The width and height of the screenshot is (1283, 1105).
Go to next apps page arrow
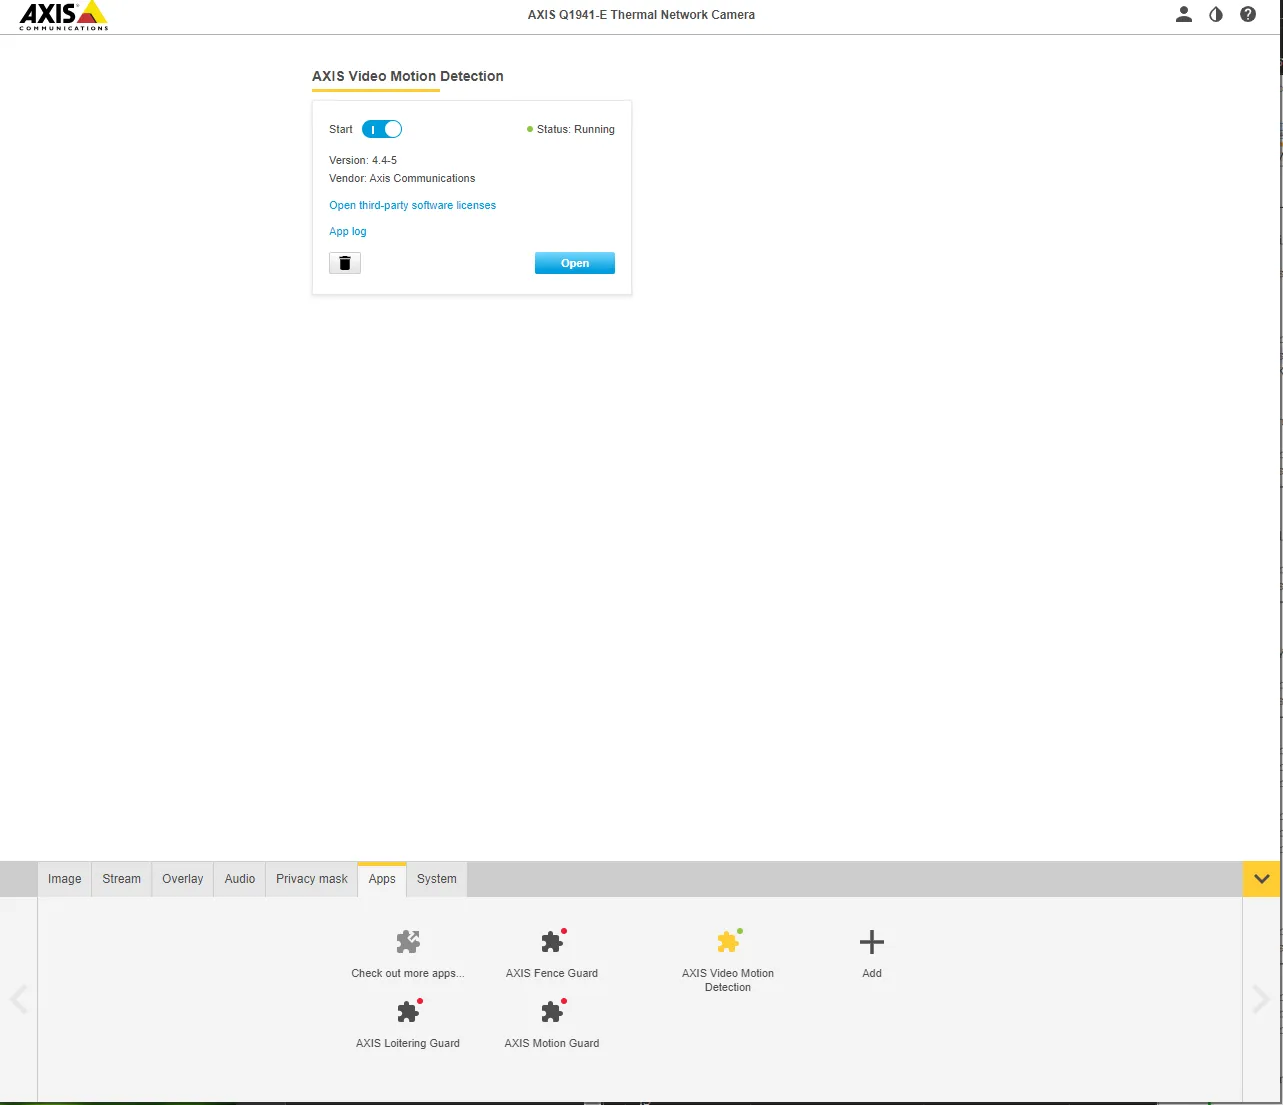click(x=1261, y=999)
